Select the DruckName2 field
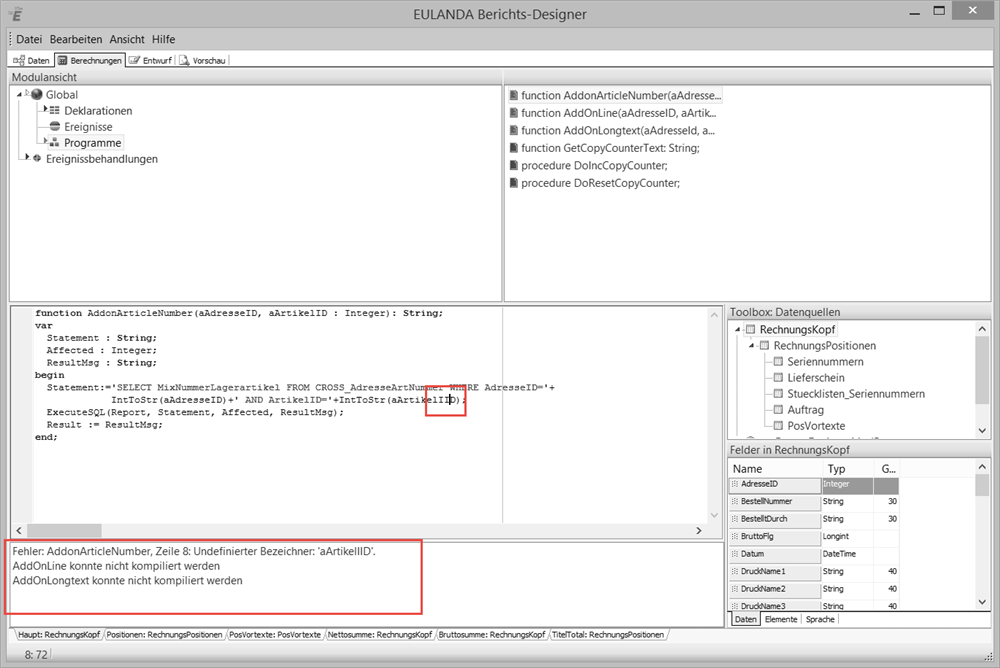 (x=775, y=589)
